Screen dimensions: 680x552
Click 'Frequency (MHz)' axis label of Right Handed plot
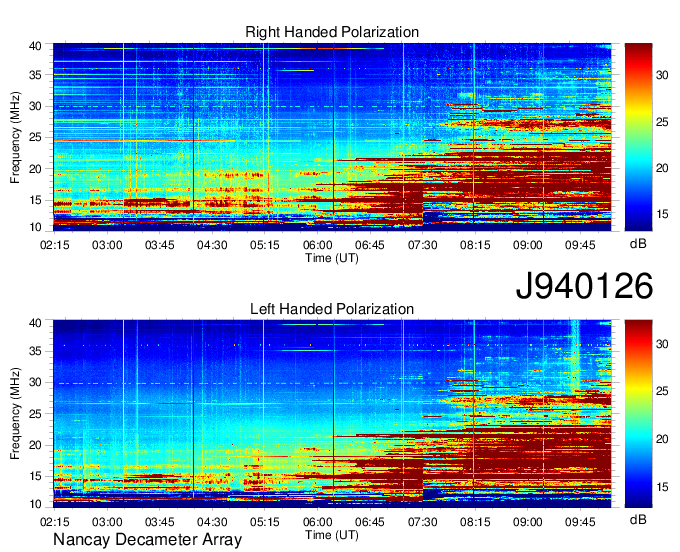(15, 137)
